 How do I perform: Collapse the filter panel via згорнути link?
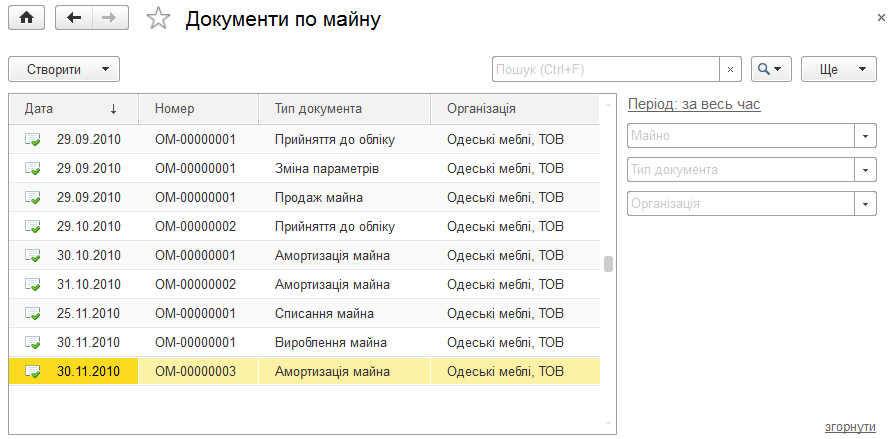[850, 427]
